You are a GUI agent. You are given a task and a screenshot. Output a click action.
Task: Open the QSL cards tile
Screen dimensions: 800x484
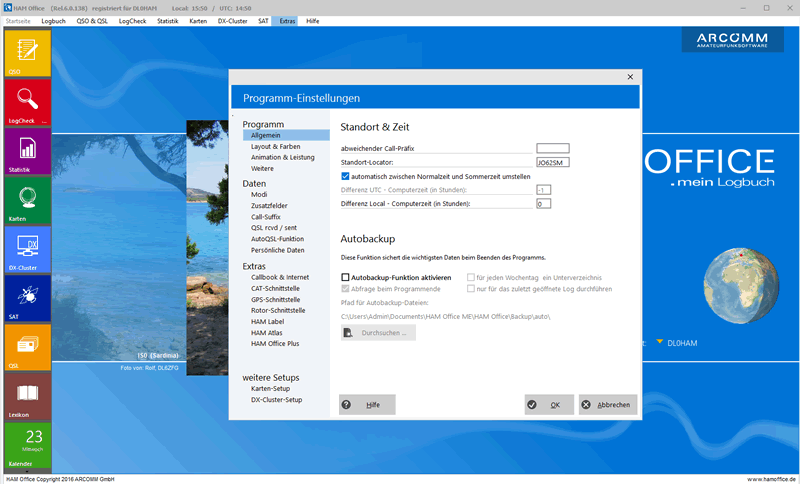coord(28,347)
